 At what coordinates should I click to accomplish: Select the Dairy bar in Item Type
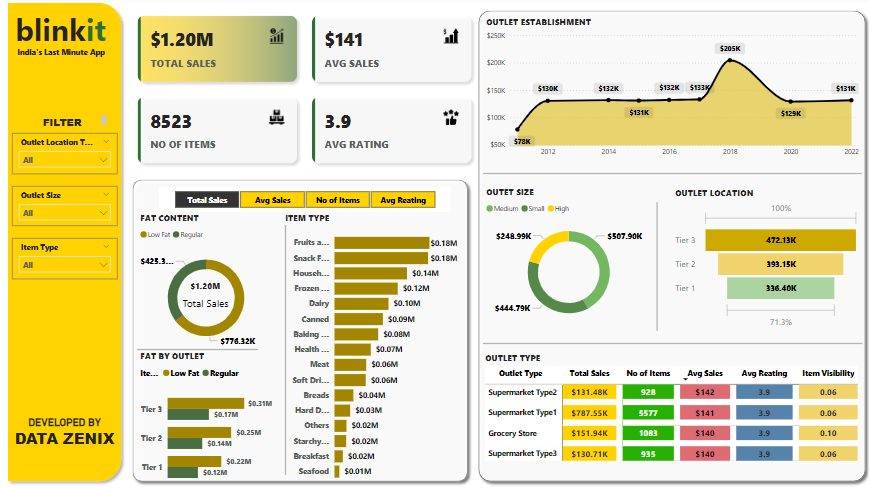click(361, 304)
